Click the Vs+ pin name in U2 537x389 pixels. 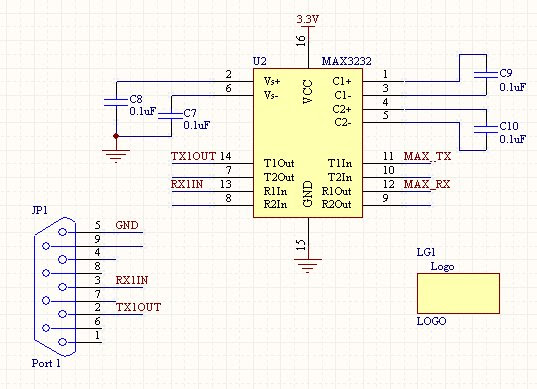272,81
